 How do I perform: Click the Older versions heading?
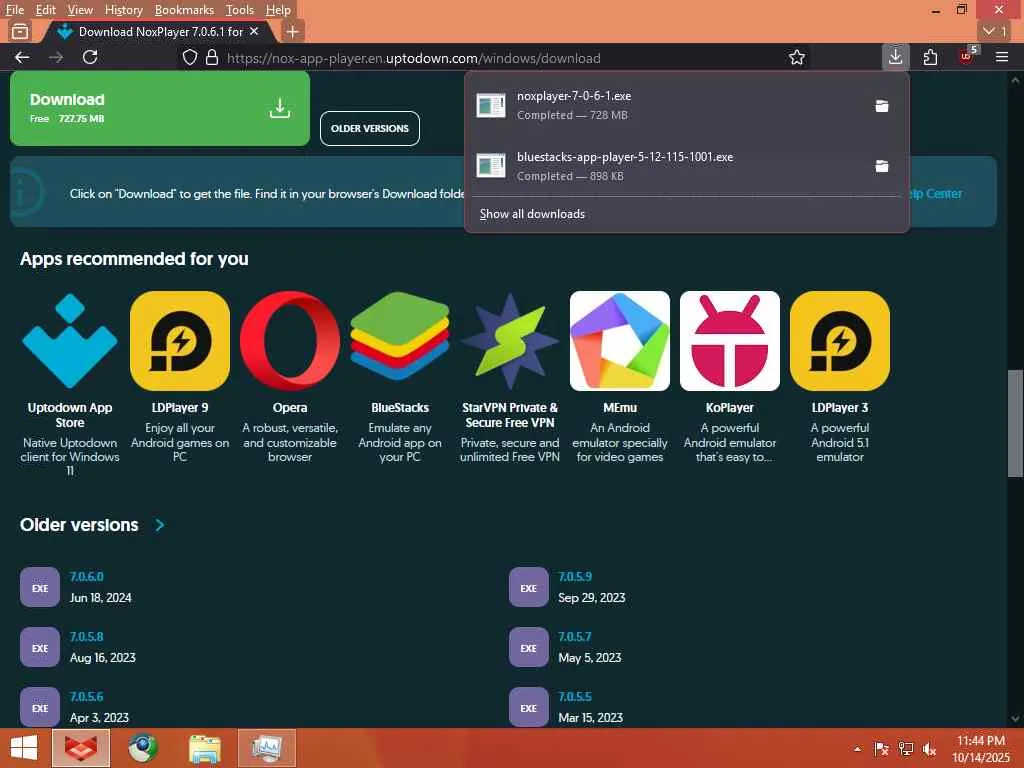(x=79, y=525)
